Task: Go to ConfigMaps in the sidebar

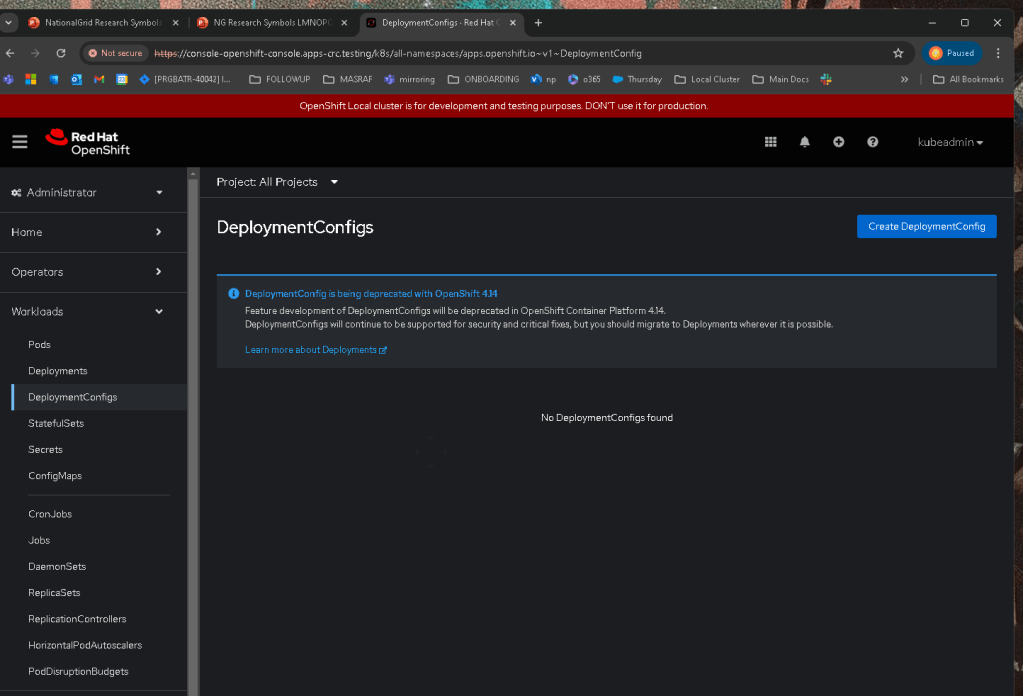Action: point(55,476)
